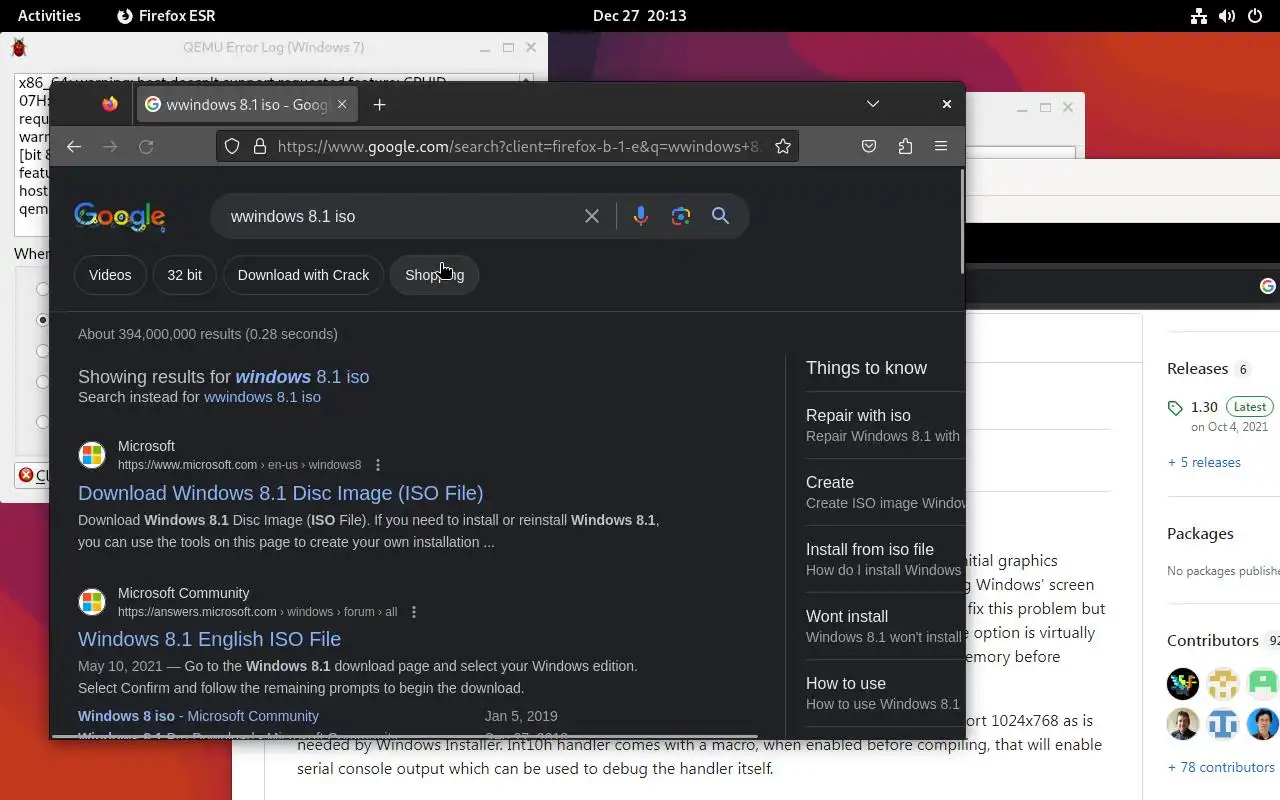Open the Firefox ESR app menu
1280x800 pixels.
[166, 15]
